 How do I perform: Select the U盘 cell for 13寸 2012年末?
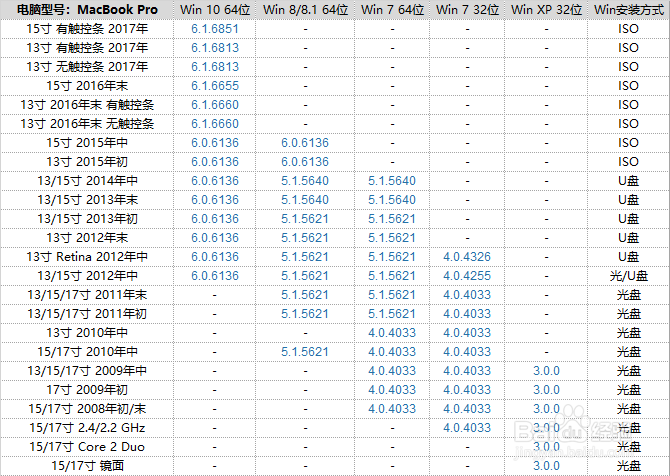pos(629,238)
